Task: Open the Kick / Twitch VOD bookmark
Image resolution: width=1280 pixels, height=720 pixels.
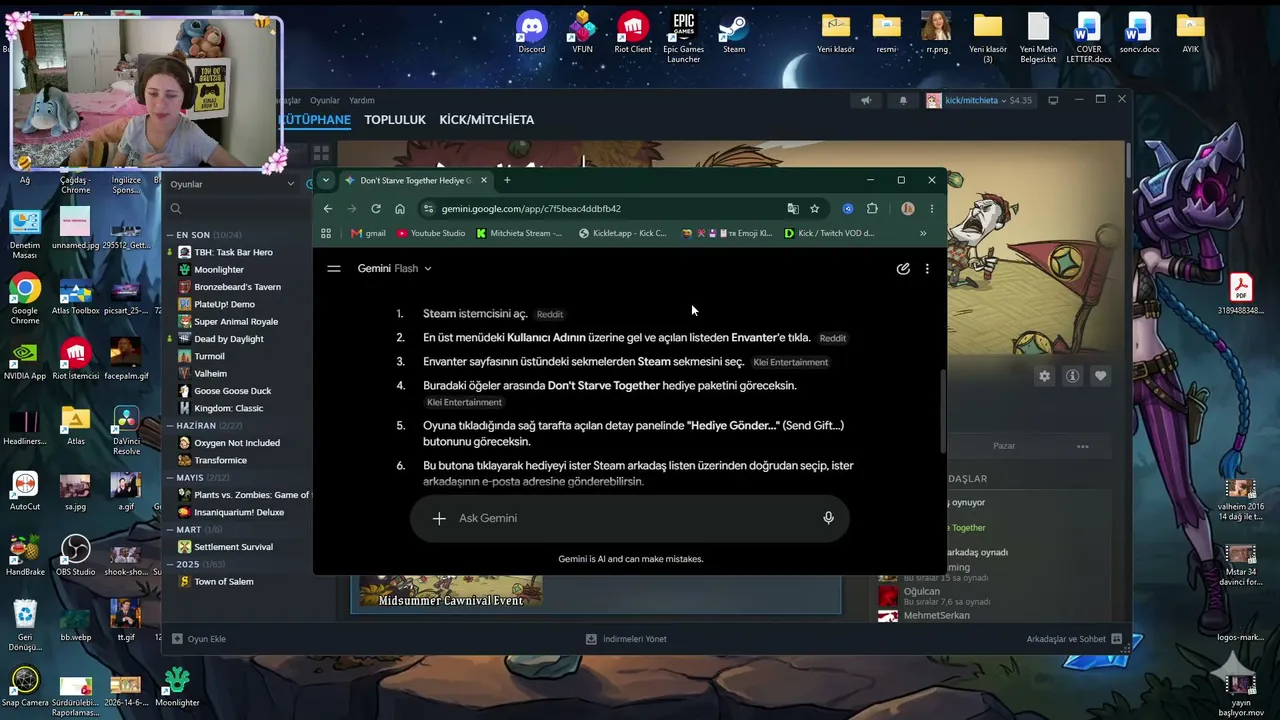Action: 829,233
